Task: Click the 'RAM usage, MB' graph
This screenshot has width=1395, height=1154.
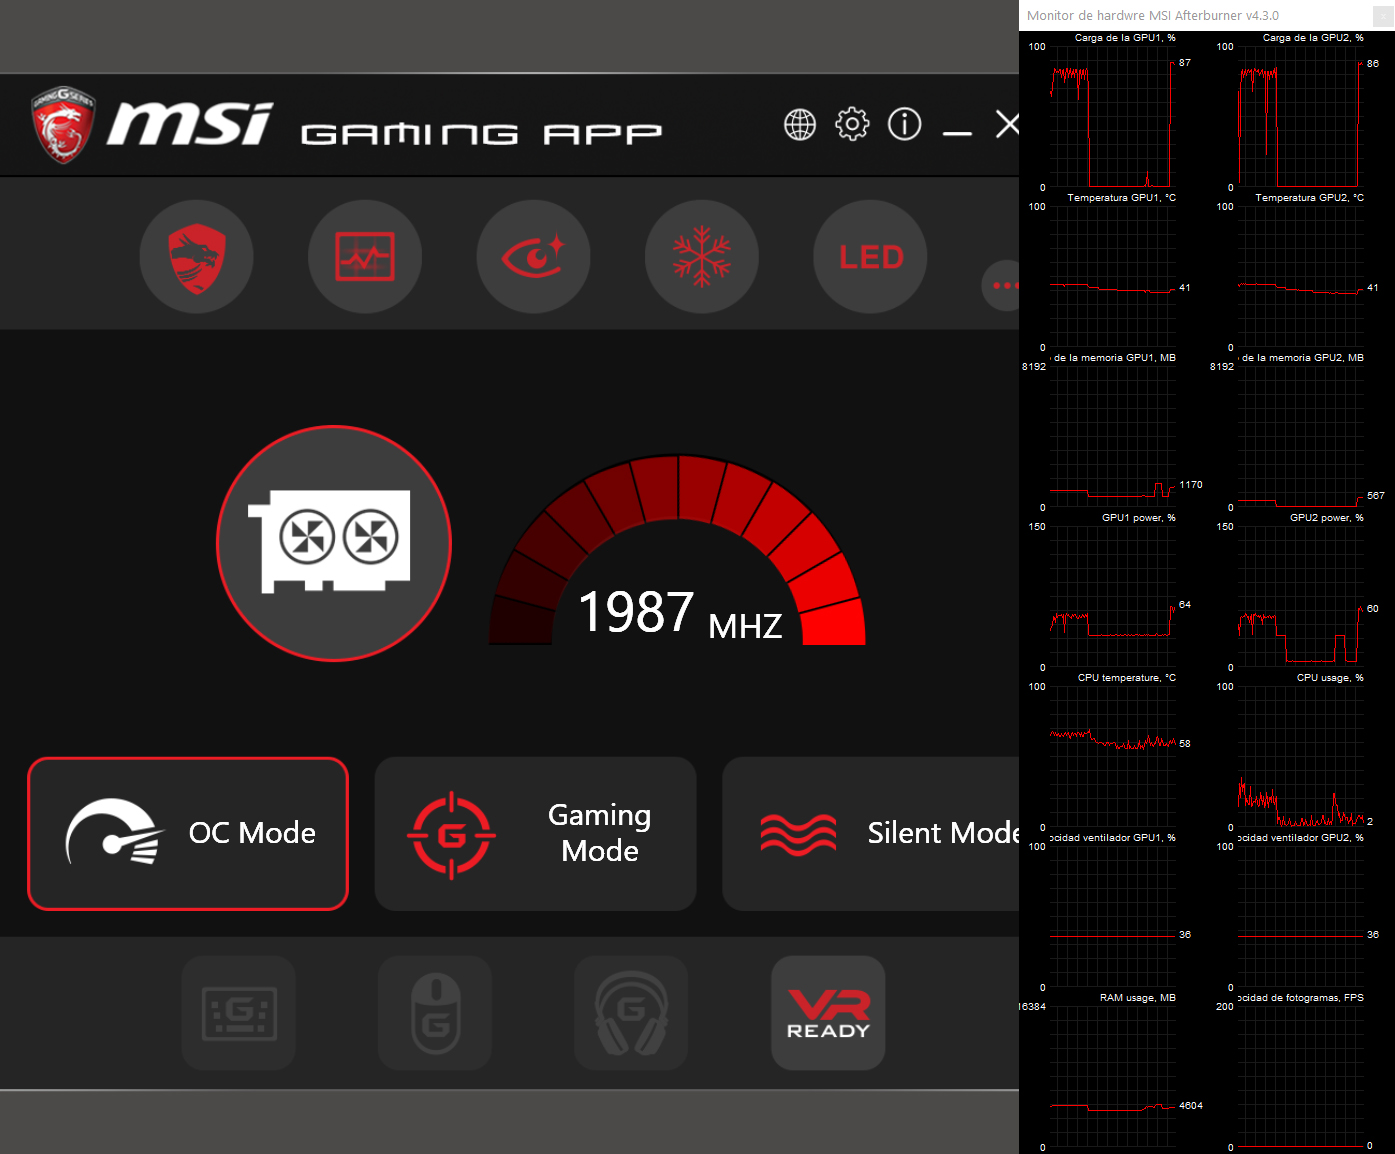Action: click(1113, 1077)
